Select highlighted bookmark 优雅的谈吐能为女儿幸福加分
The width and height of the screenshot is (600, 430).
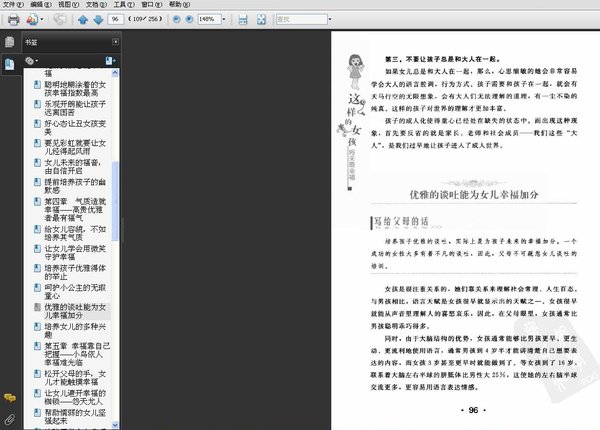pos(75,311)
